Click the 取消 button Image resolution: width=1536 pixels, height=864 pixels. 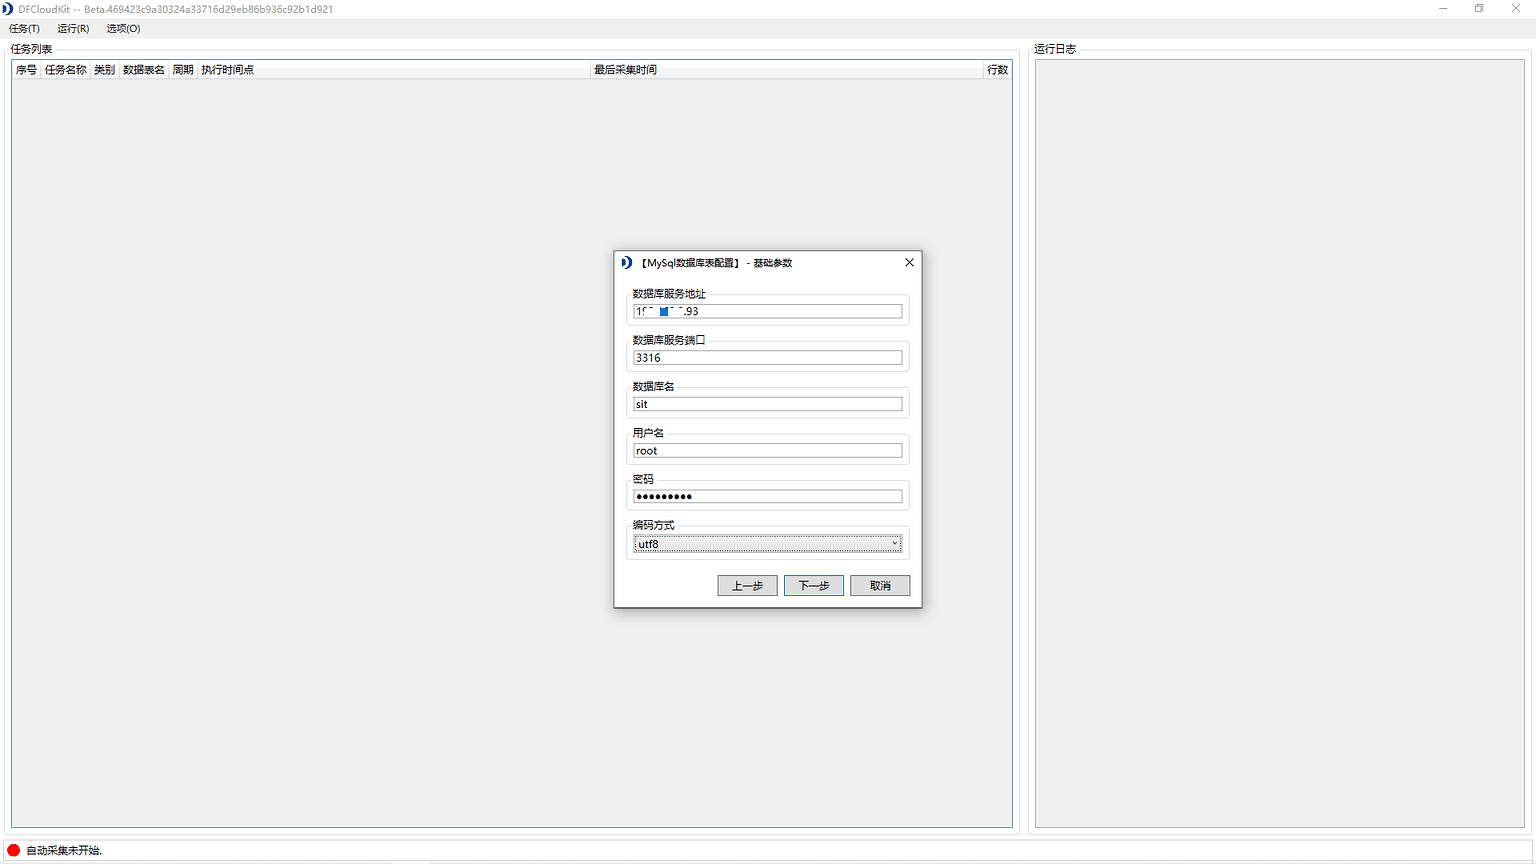coord(880,586)
